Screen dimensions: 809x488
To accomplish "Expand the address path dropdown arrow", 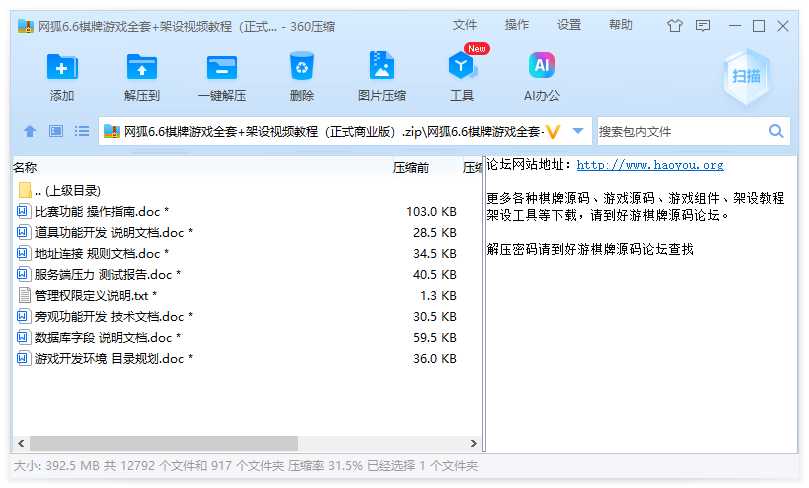I will pos(578,131).
